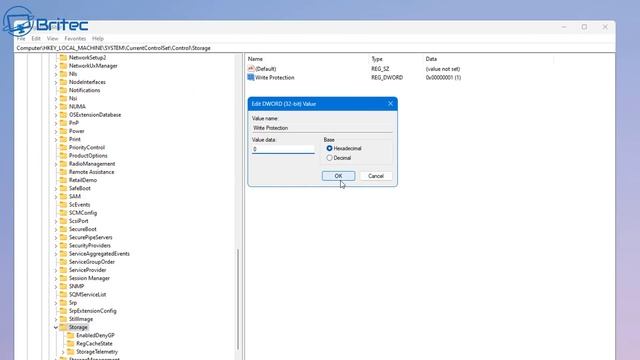The height and width of the screenshot is (360, 640).
Task: Select the SCMConfig folder icon
Action: coord(63,213)
